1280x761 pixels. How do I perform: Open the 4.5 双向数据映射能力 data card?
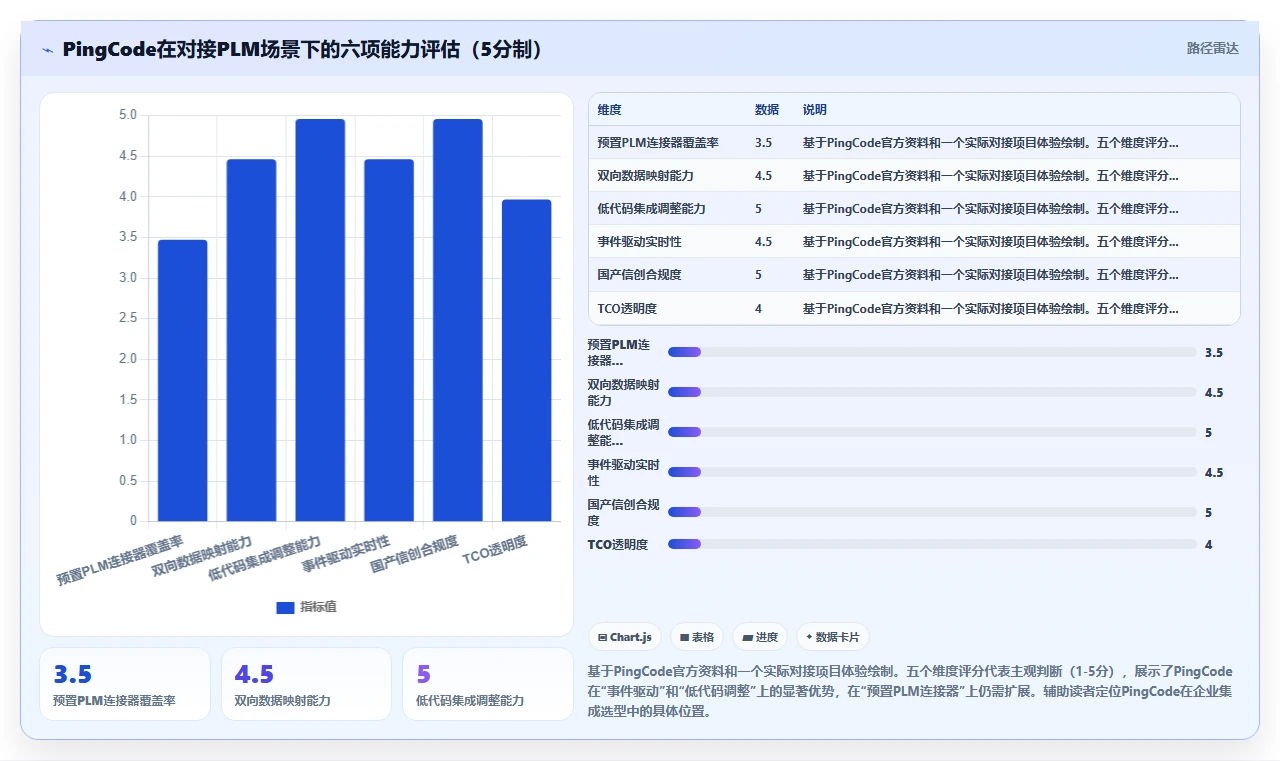(306, 684)
